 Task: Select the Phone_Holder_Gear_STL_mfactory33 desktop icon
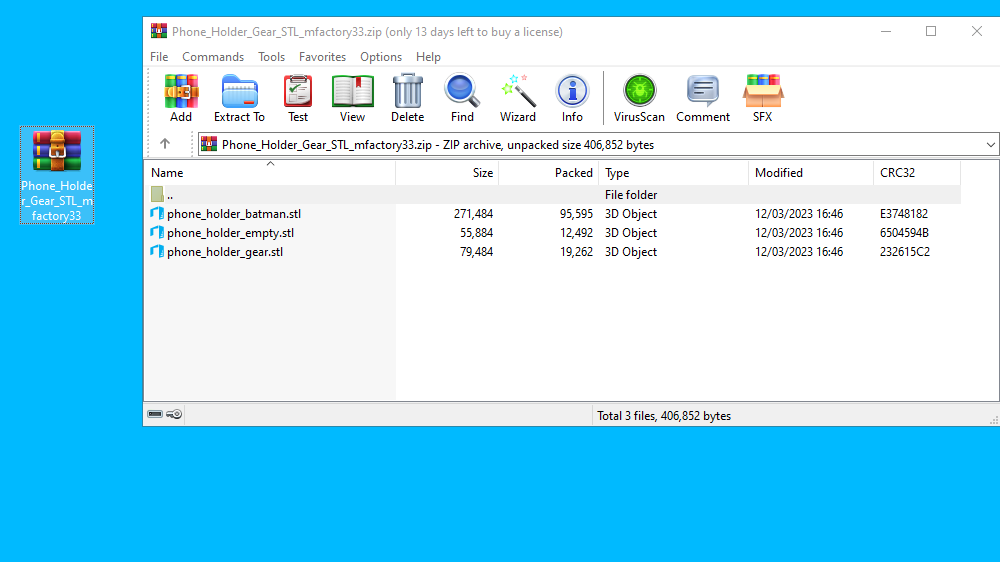coord(57,175)
